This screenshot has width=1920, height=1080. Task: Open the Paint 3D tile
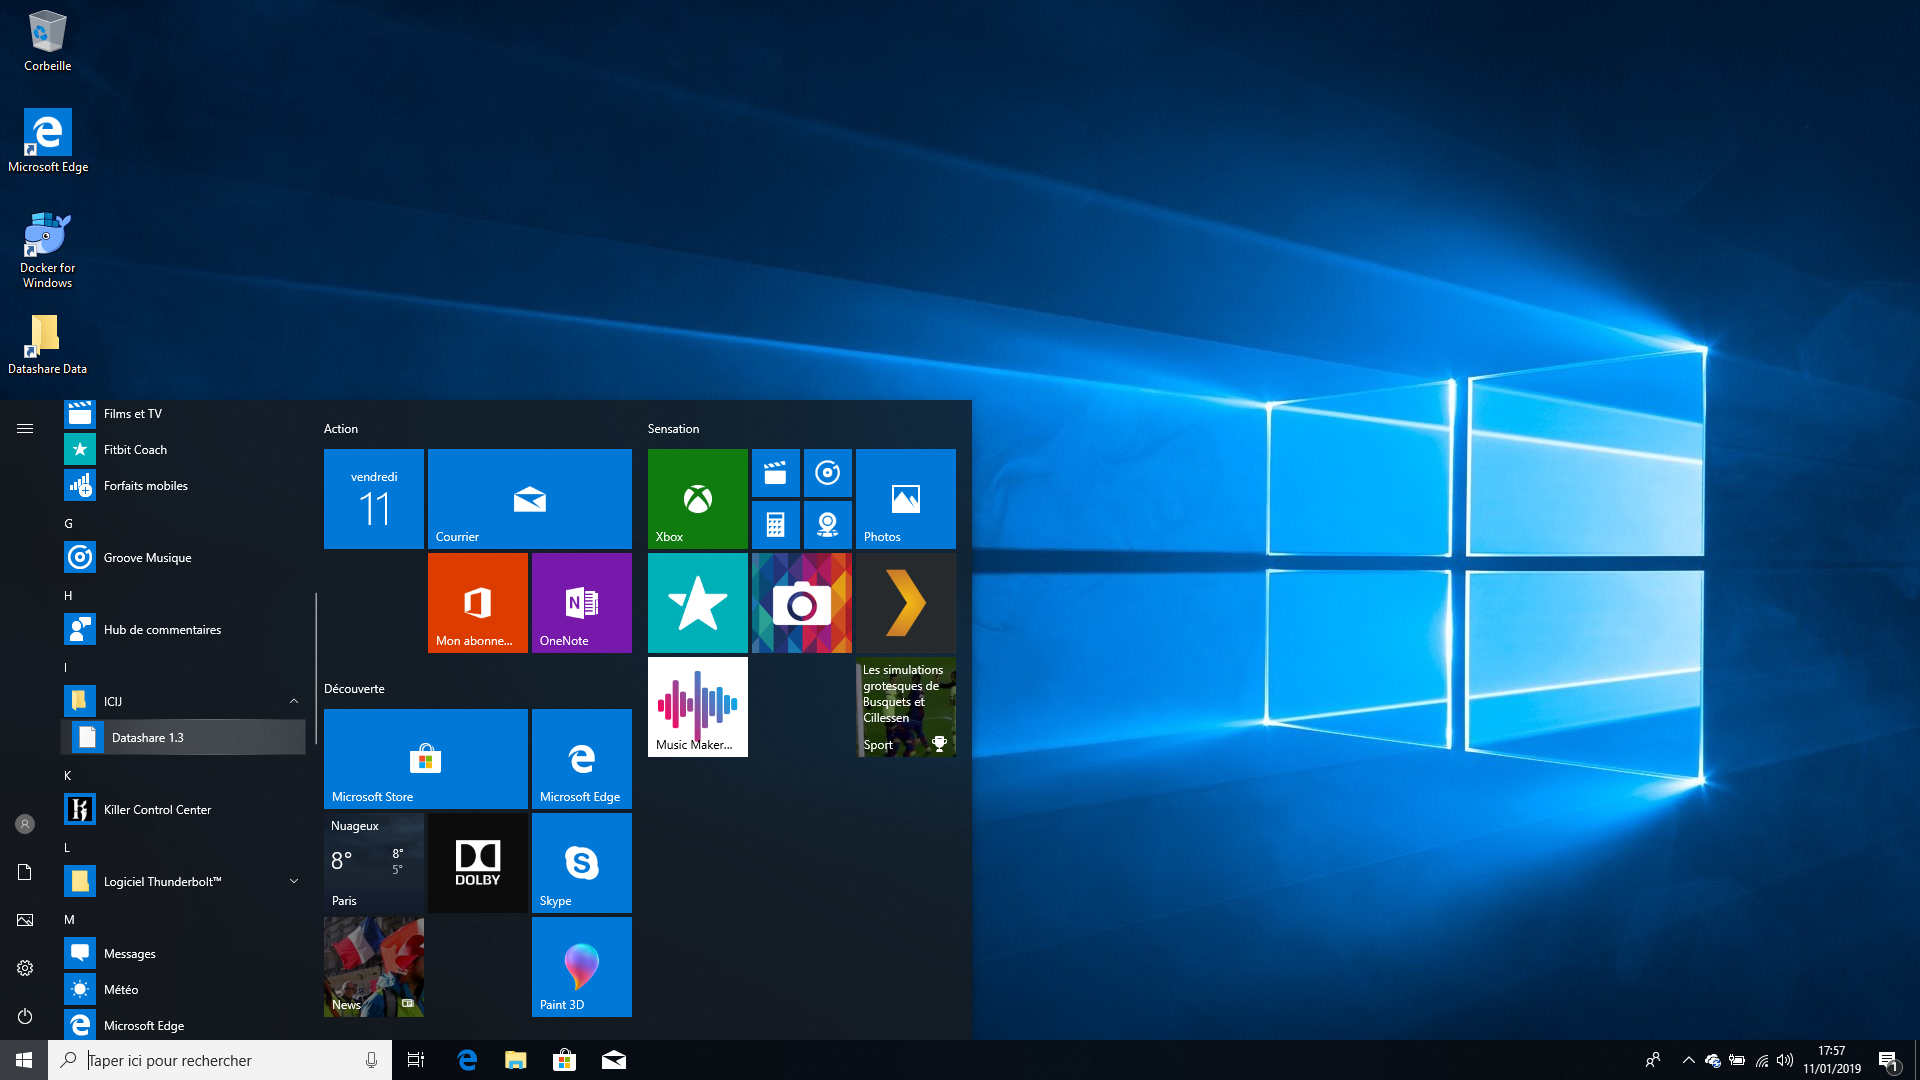pos(581,966)
